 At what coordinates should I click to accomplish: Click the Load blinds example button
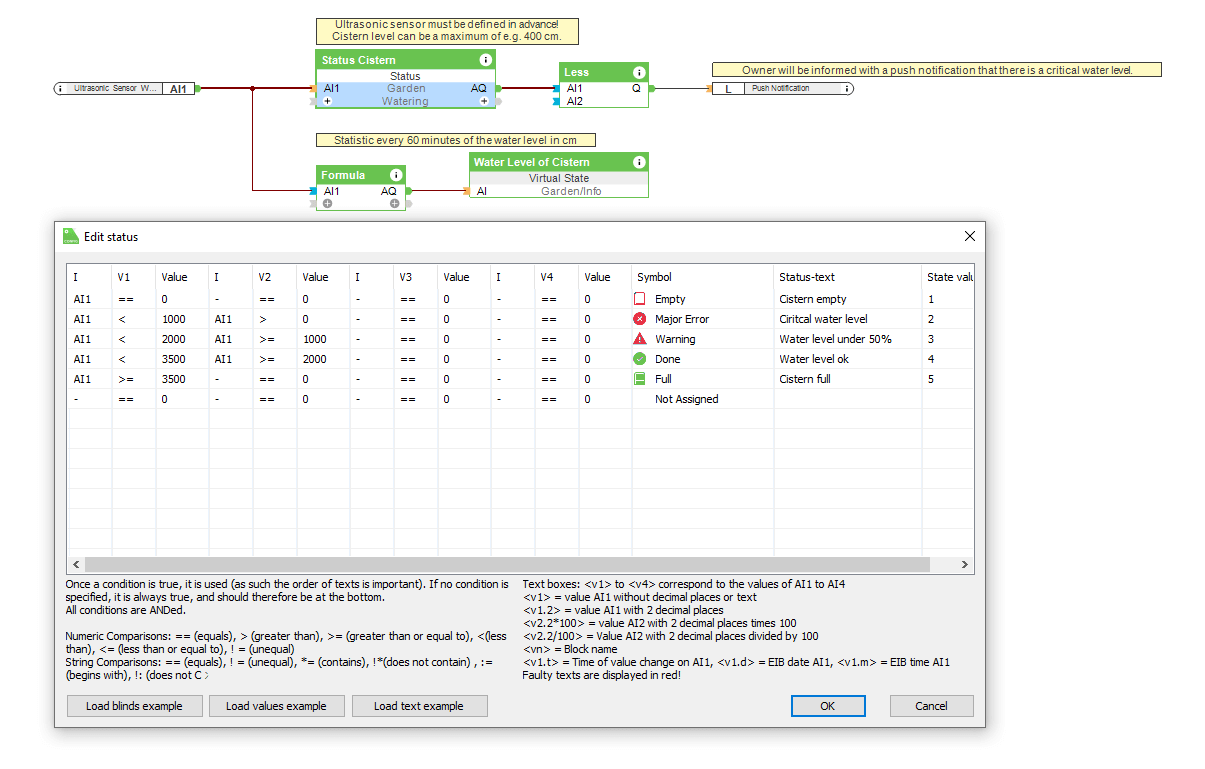[134, 706]
